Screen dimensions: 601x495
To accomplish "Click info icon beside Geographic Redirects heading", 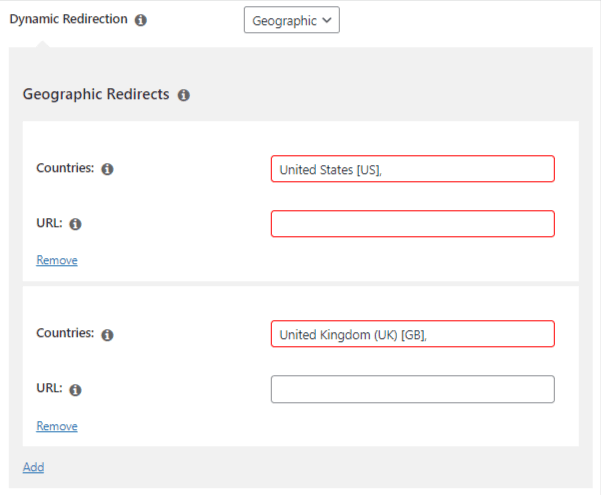I will 184,96.
